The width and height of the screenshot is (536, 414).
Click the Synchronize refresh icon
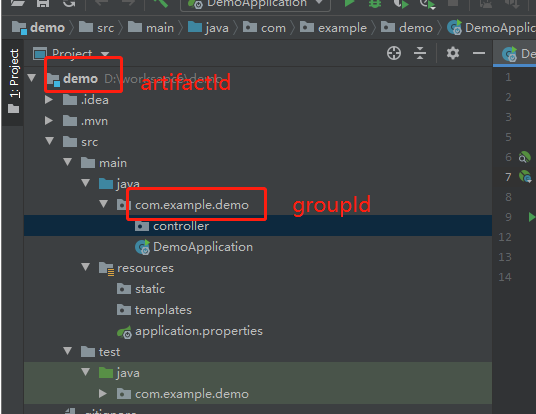tap(69, 3)
